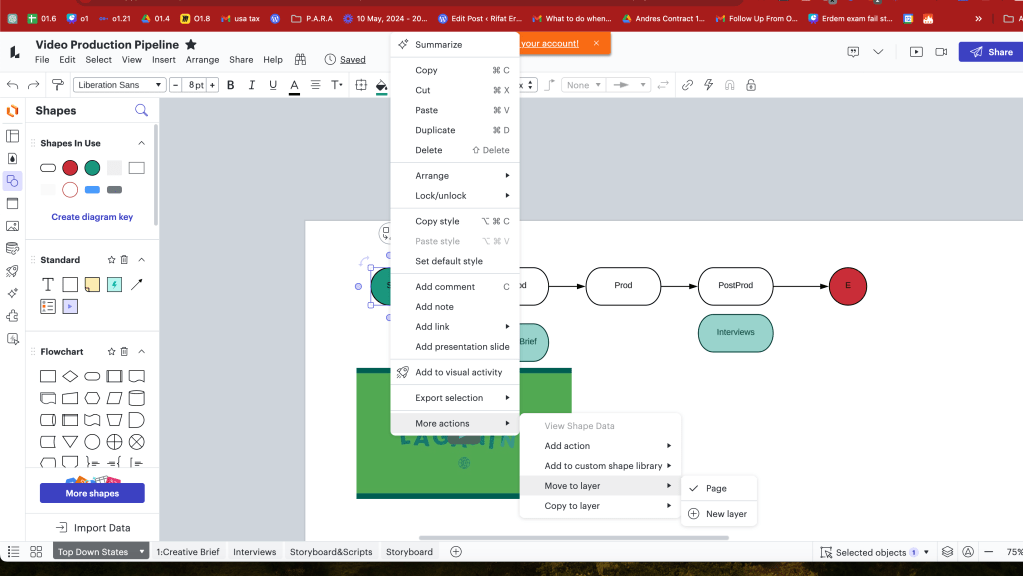1023x576 pixels.
Task: Click the Import Data button
Action: [92, 528]
